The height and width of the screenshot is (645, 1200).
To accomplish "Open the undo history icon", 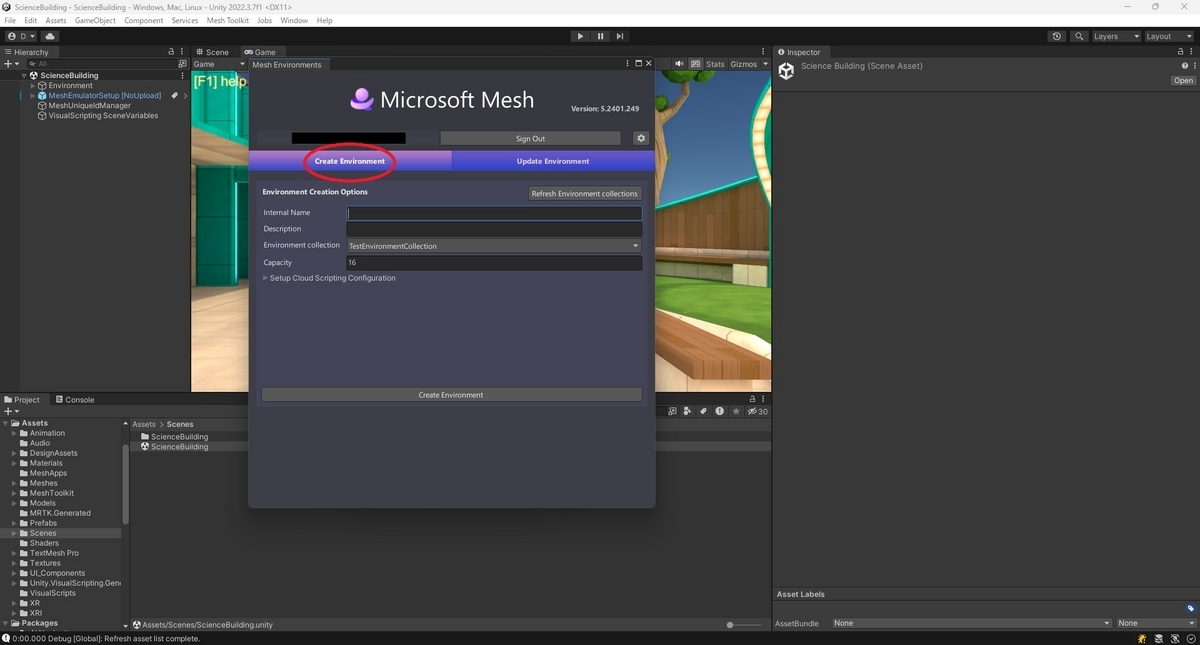I will click(x=1057, y=36).
